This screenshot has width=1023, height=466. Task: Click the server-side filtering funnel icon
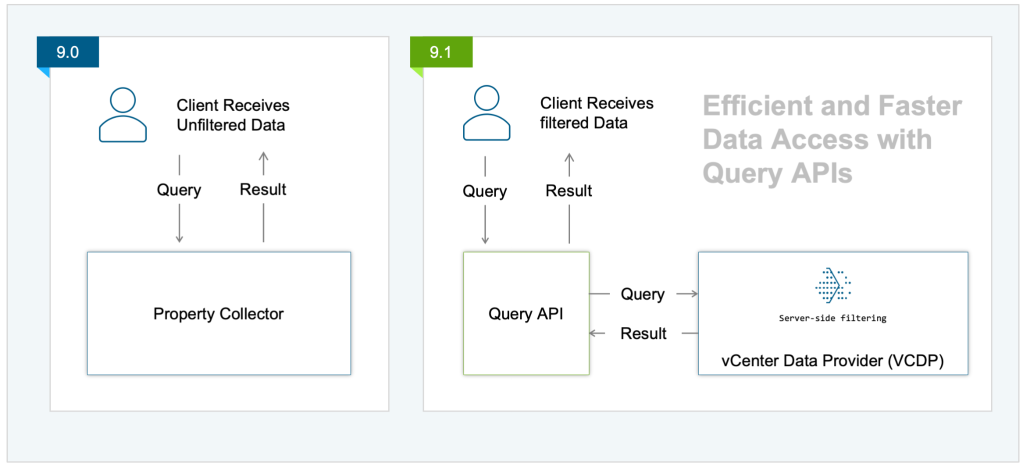tap(833, 286)
